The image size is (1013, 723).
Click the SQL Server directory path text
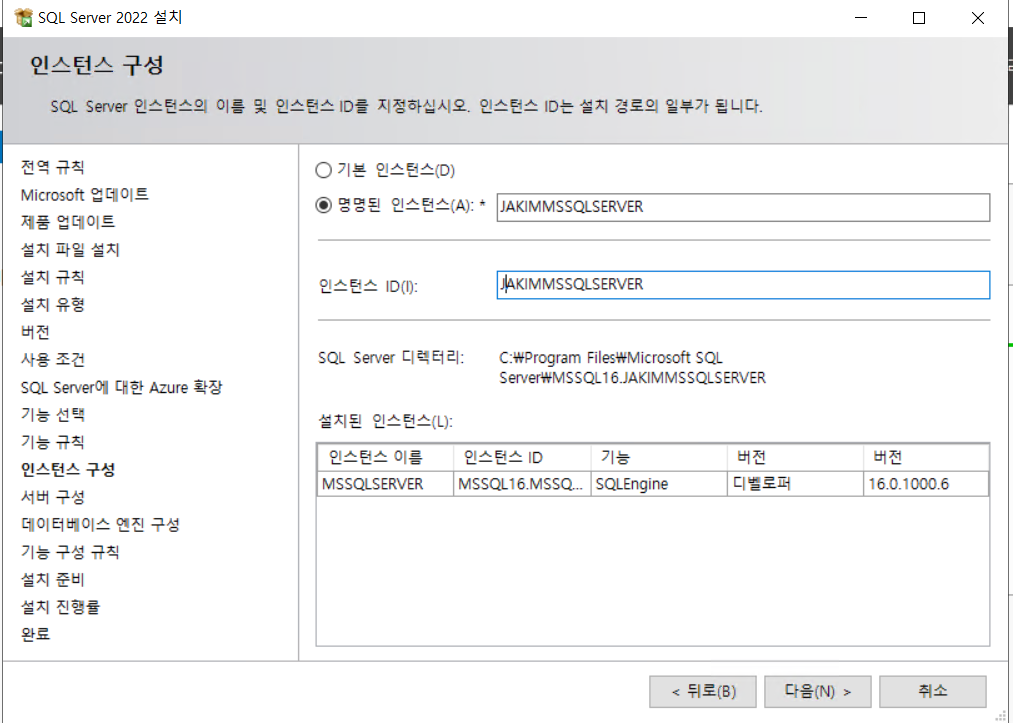coord(632,368)
